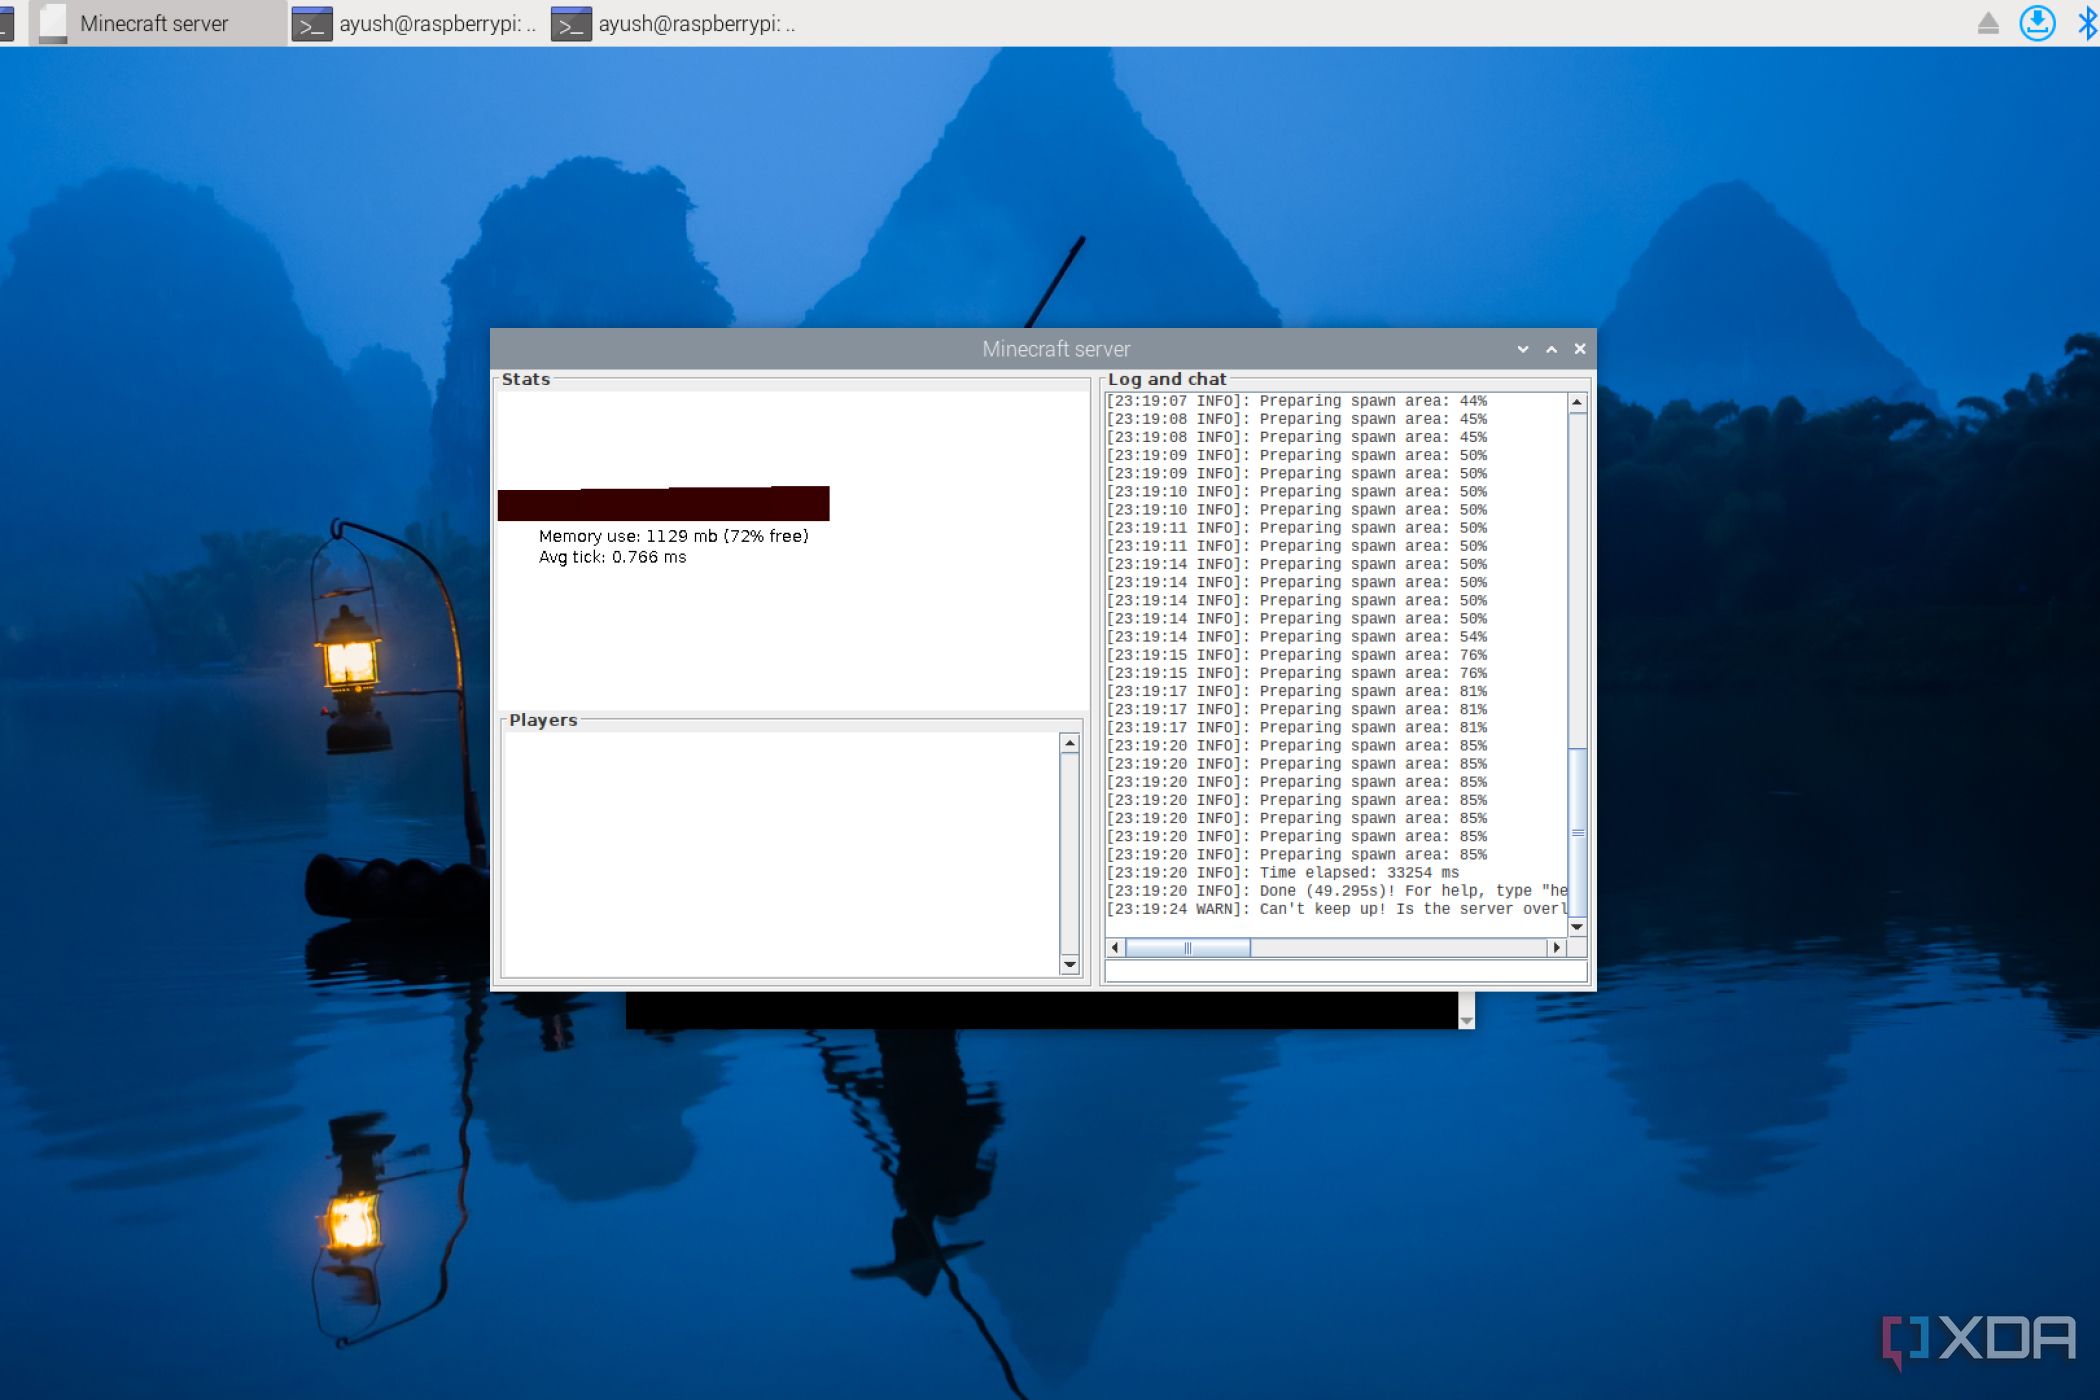Close the Minecraft server window
This screenshot has height=1400, width=2100.
(1580, 349)
